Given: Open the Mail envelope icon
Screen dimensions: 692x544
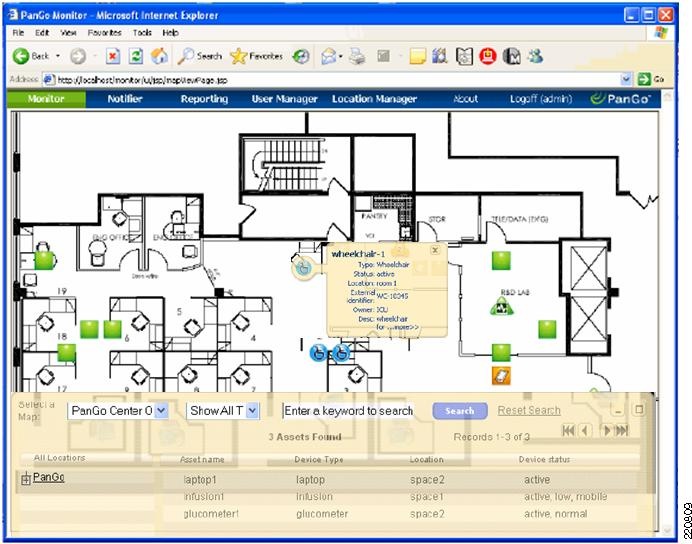Looking at the screenshot, I should 328,56.
